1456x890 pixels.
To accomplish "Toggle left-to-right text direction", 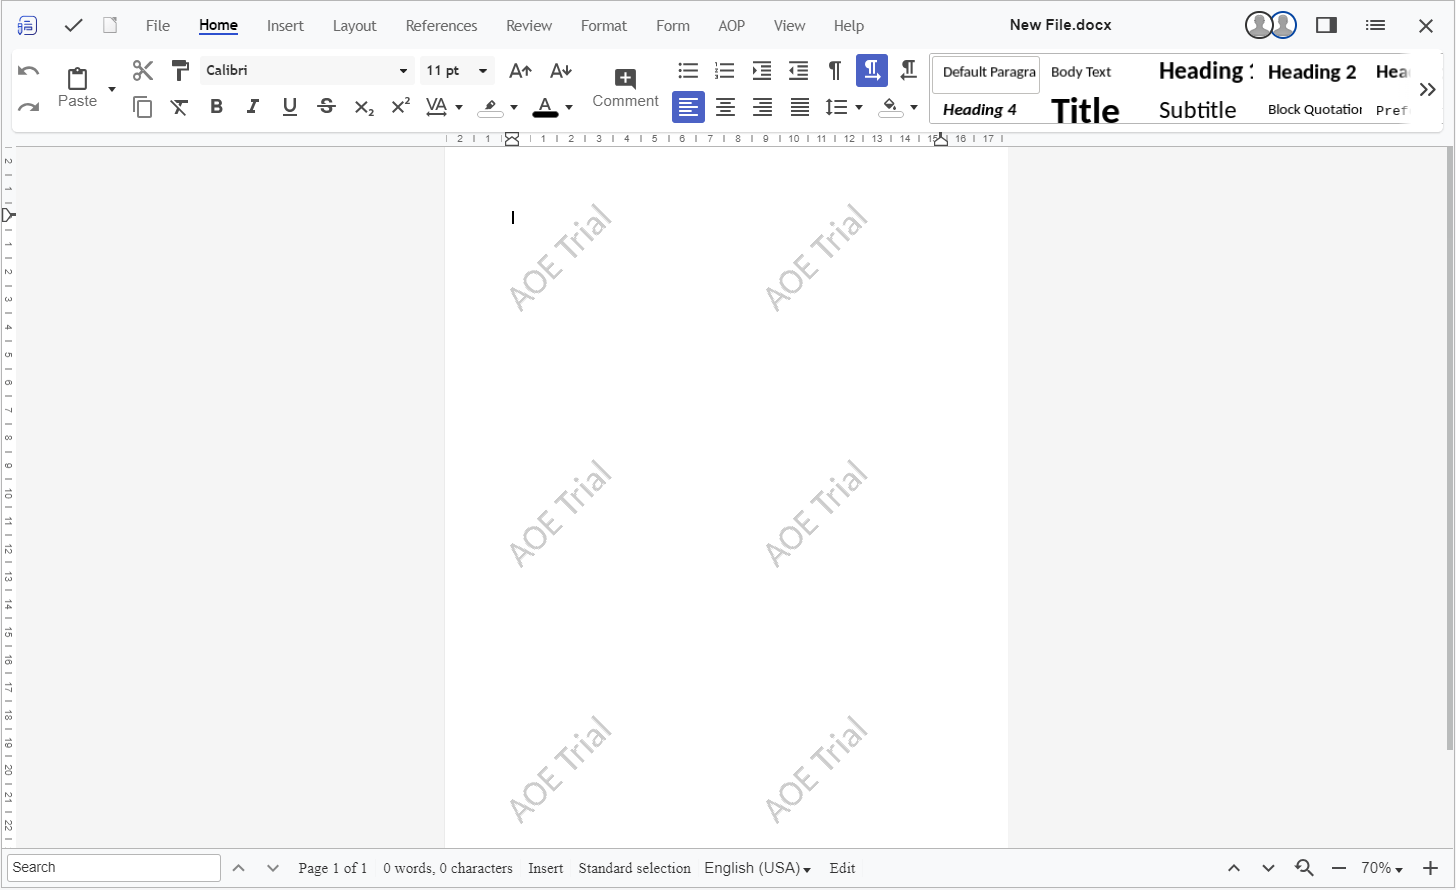I will (x=872, y=70).
